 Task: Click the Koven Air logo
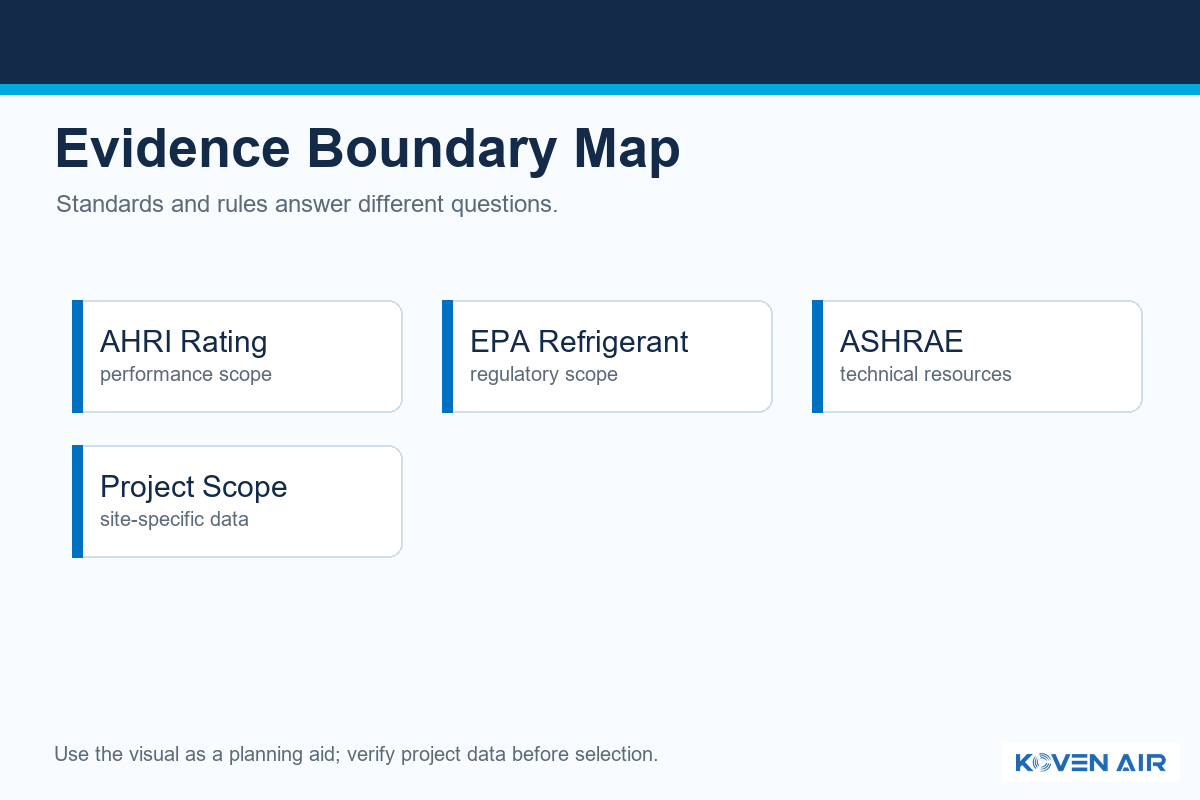click(1090, 762)
